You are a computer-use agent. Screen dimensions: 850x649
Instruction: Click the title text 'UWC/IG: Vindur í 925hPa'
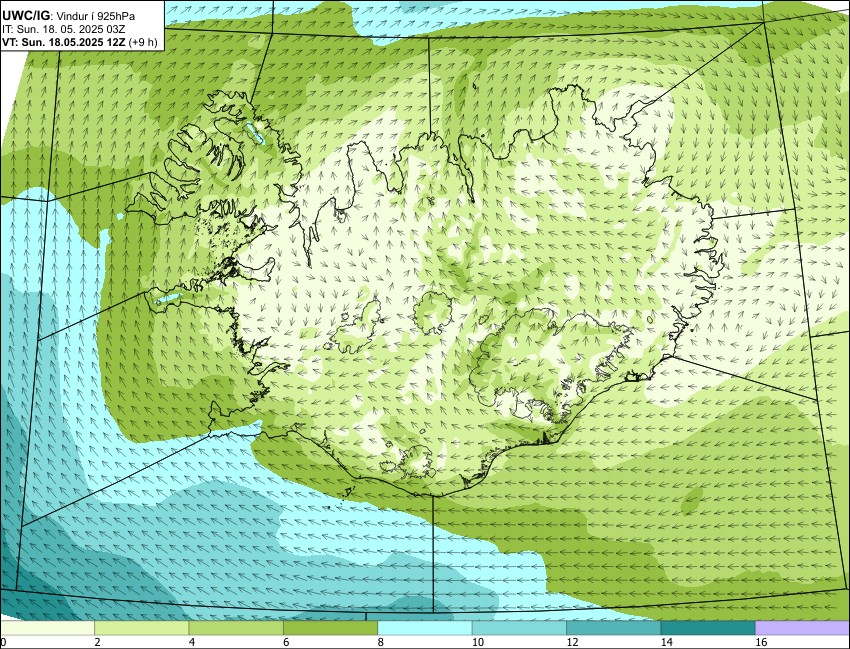68,16
